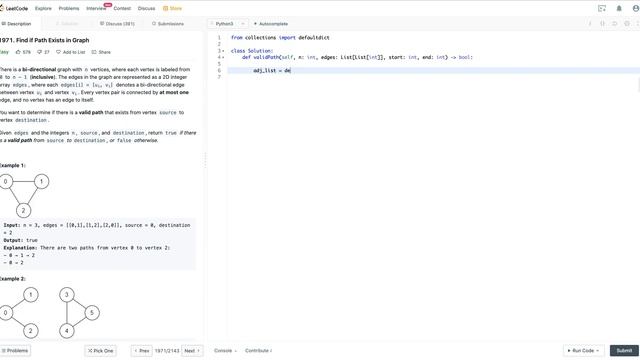Go to previous problem with Prev
The height and width of the screenshot is (360, 640).
click(142, 351)
